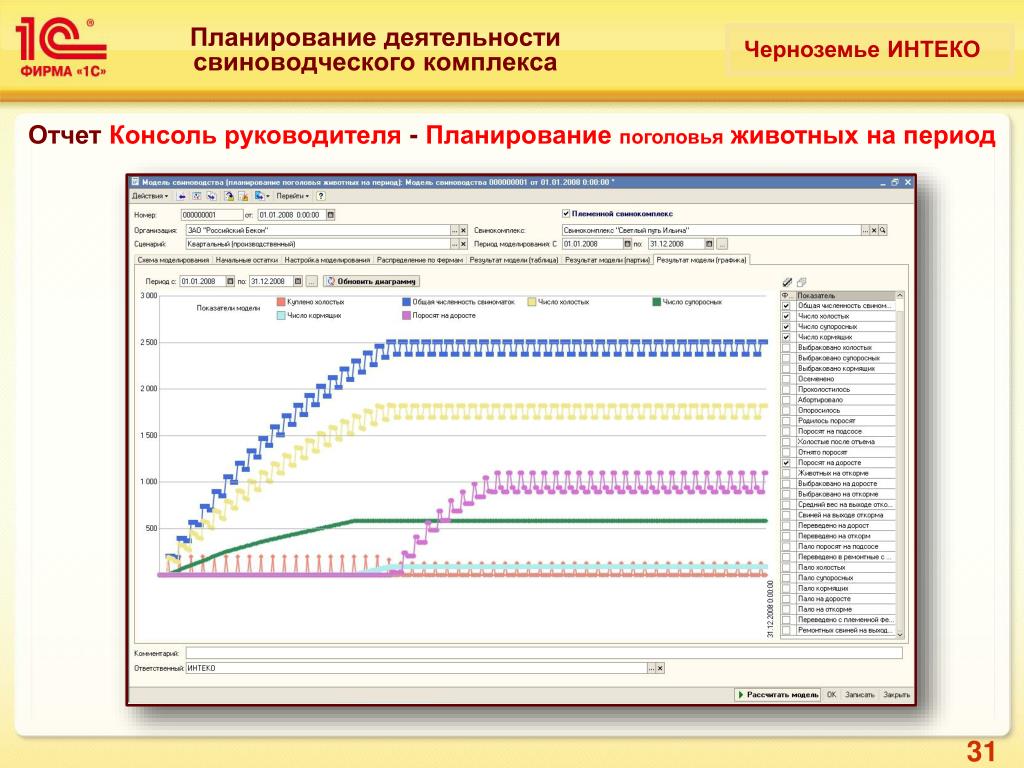The image size is (1024, 768).
Task: Click Общая численность свиноматок blue legend swatch
Action: click(406, 302)
